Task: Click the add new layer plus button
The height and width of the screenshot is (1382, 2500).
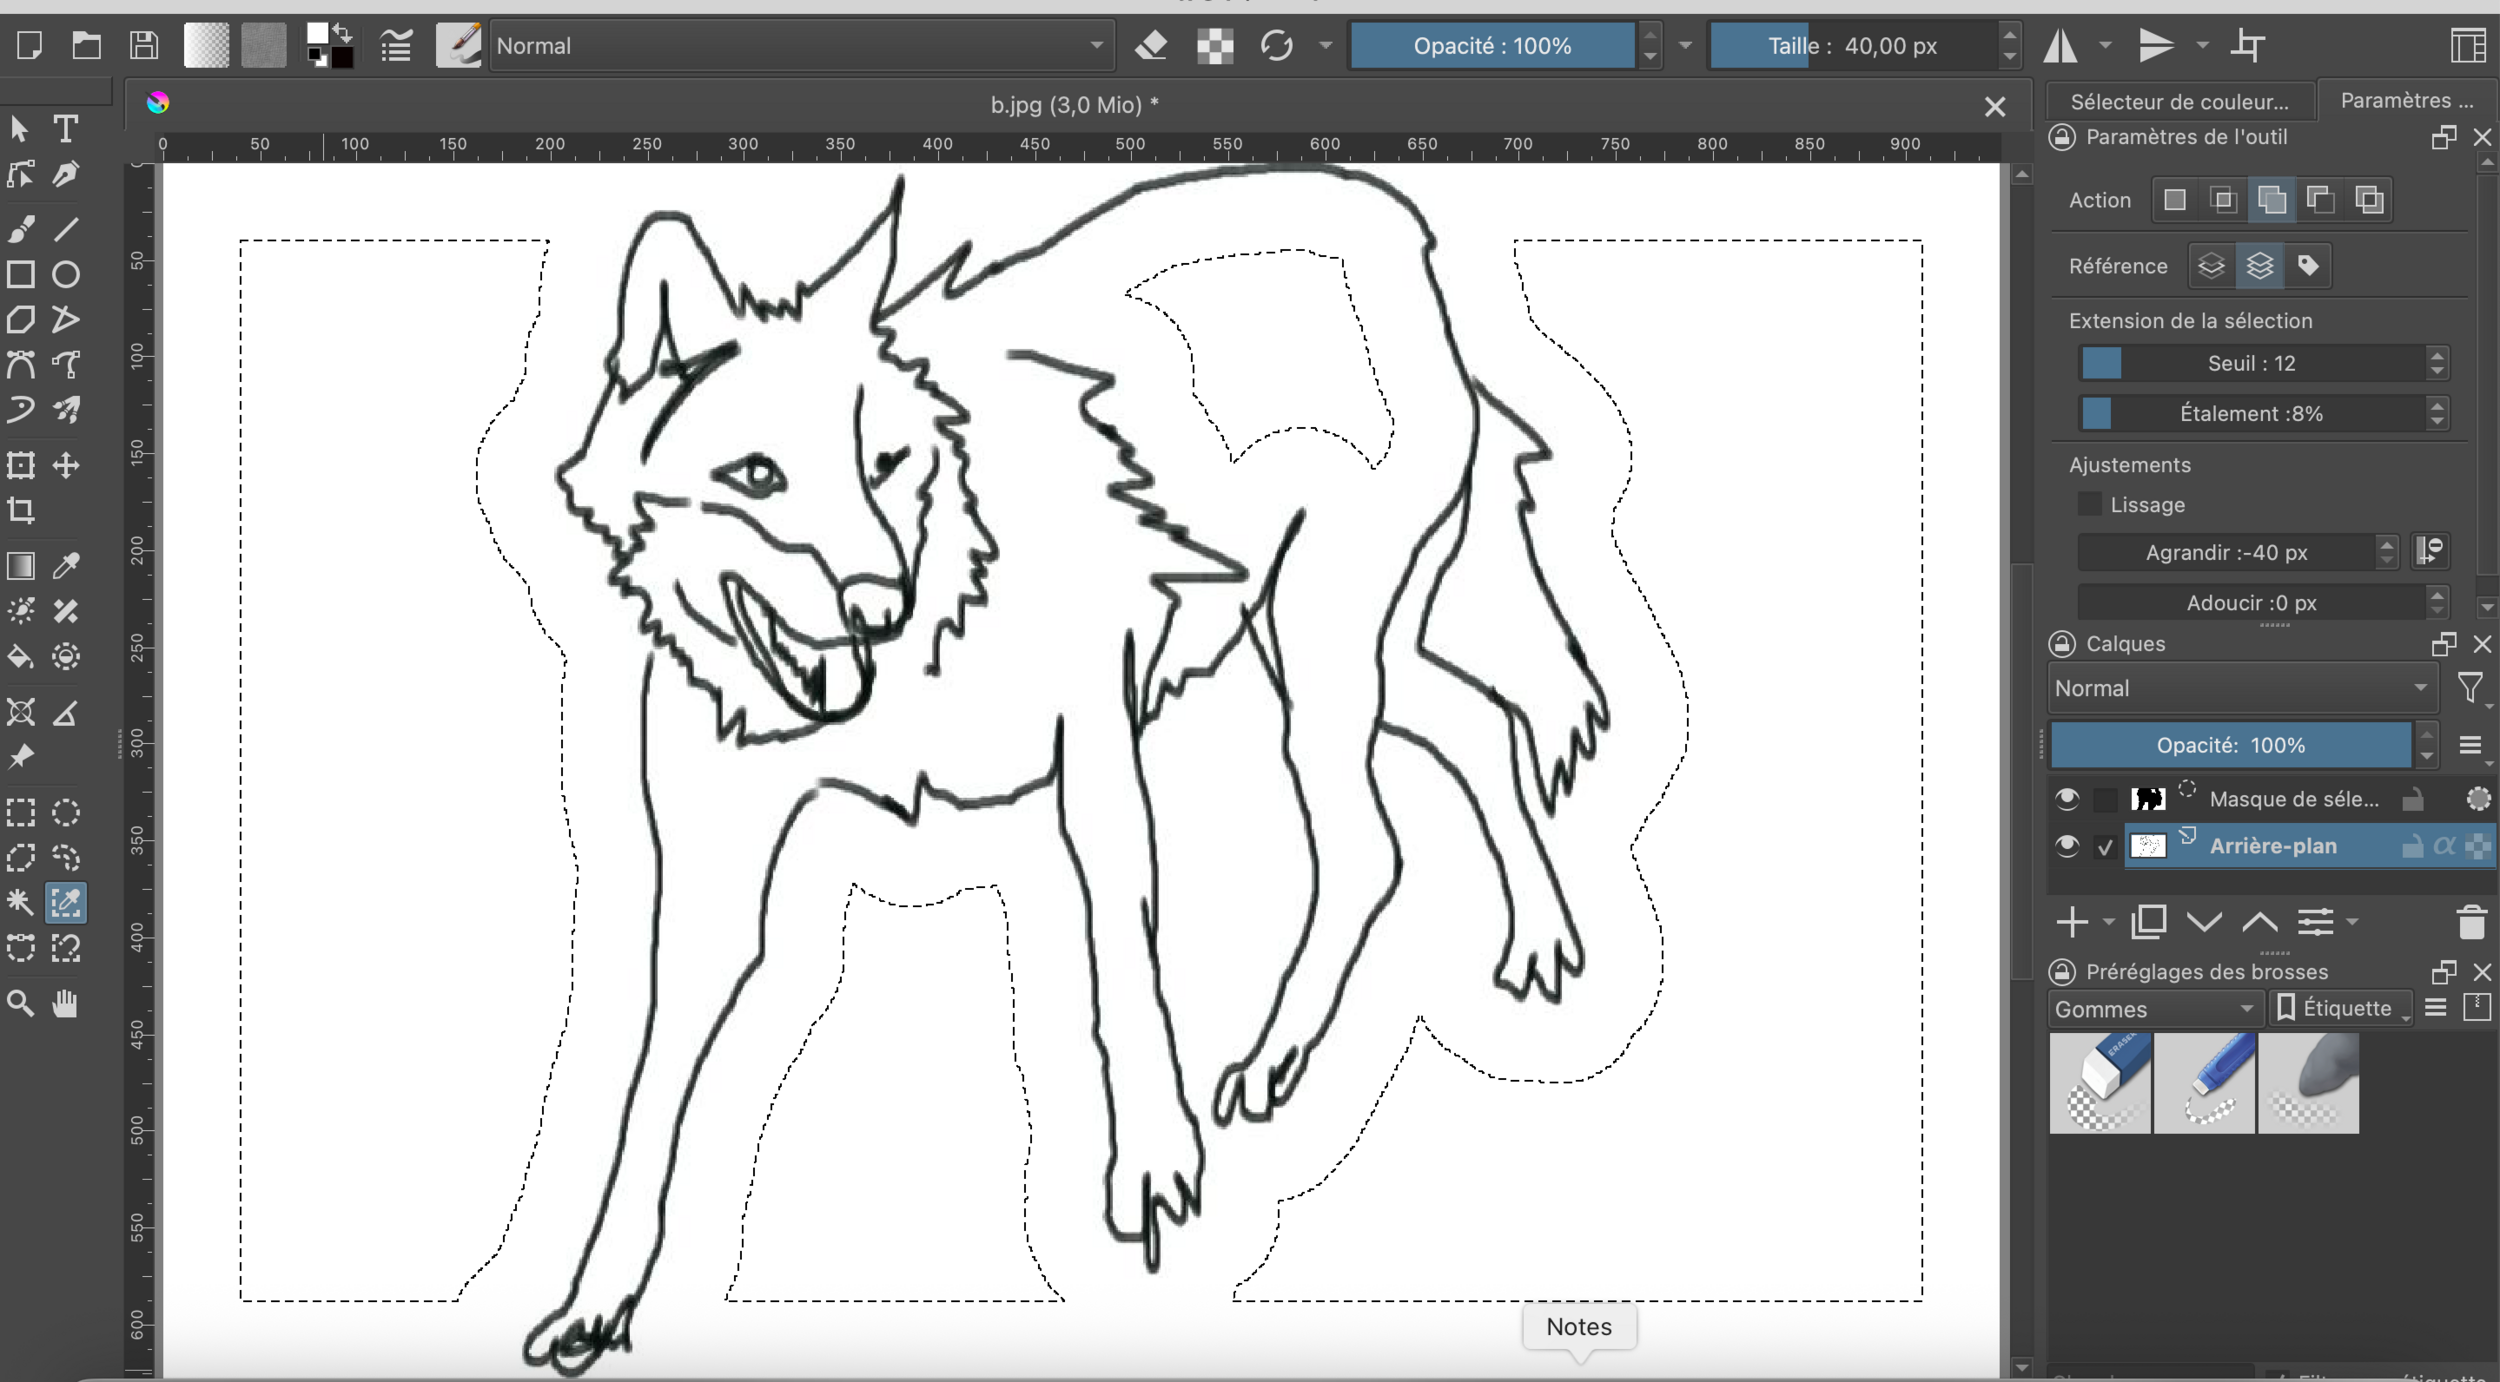Action: click(2073, 922)
